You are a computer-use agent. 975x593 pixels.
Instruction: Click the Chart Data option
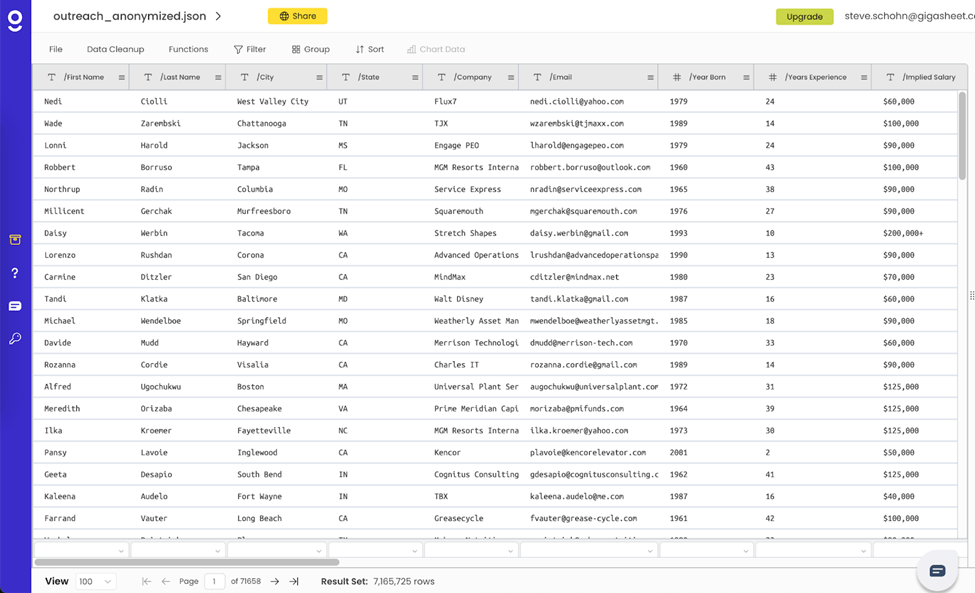[x=436, y=49]
